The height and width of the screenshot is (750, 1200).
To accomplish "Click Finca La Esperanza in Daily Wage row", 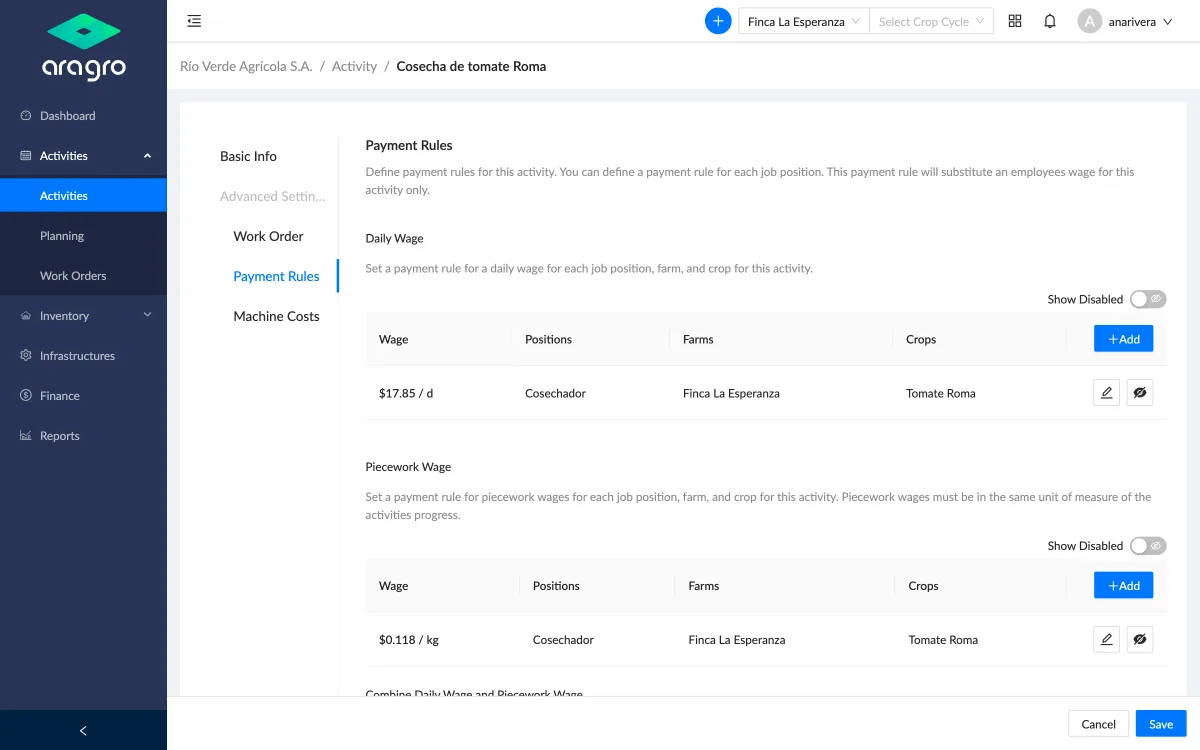I will click(x=731, y=393).
